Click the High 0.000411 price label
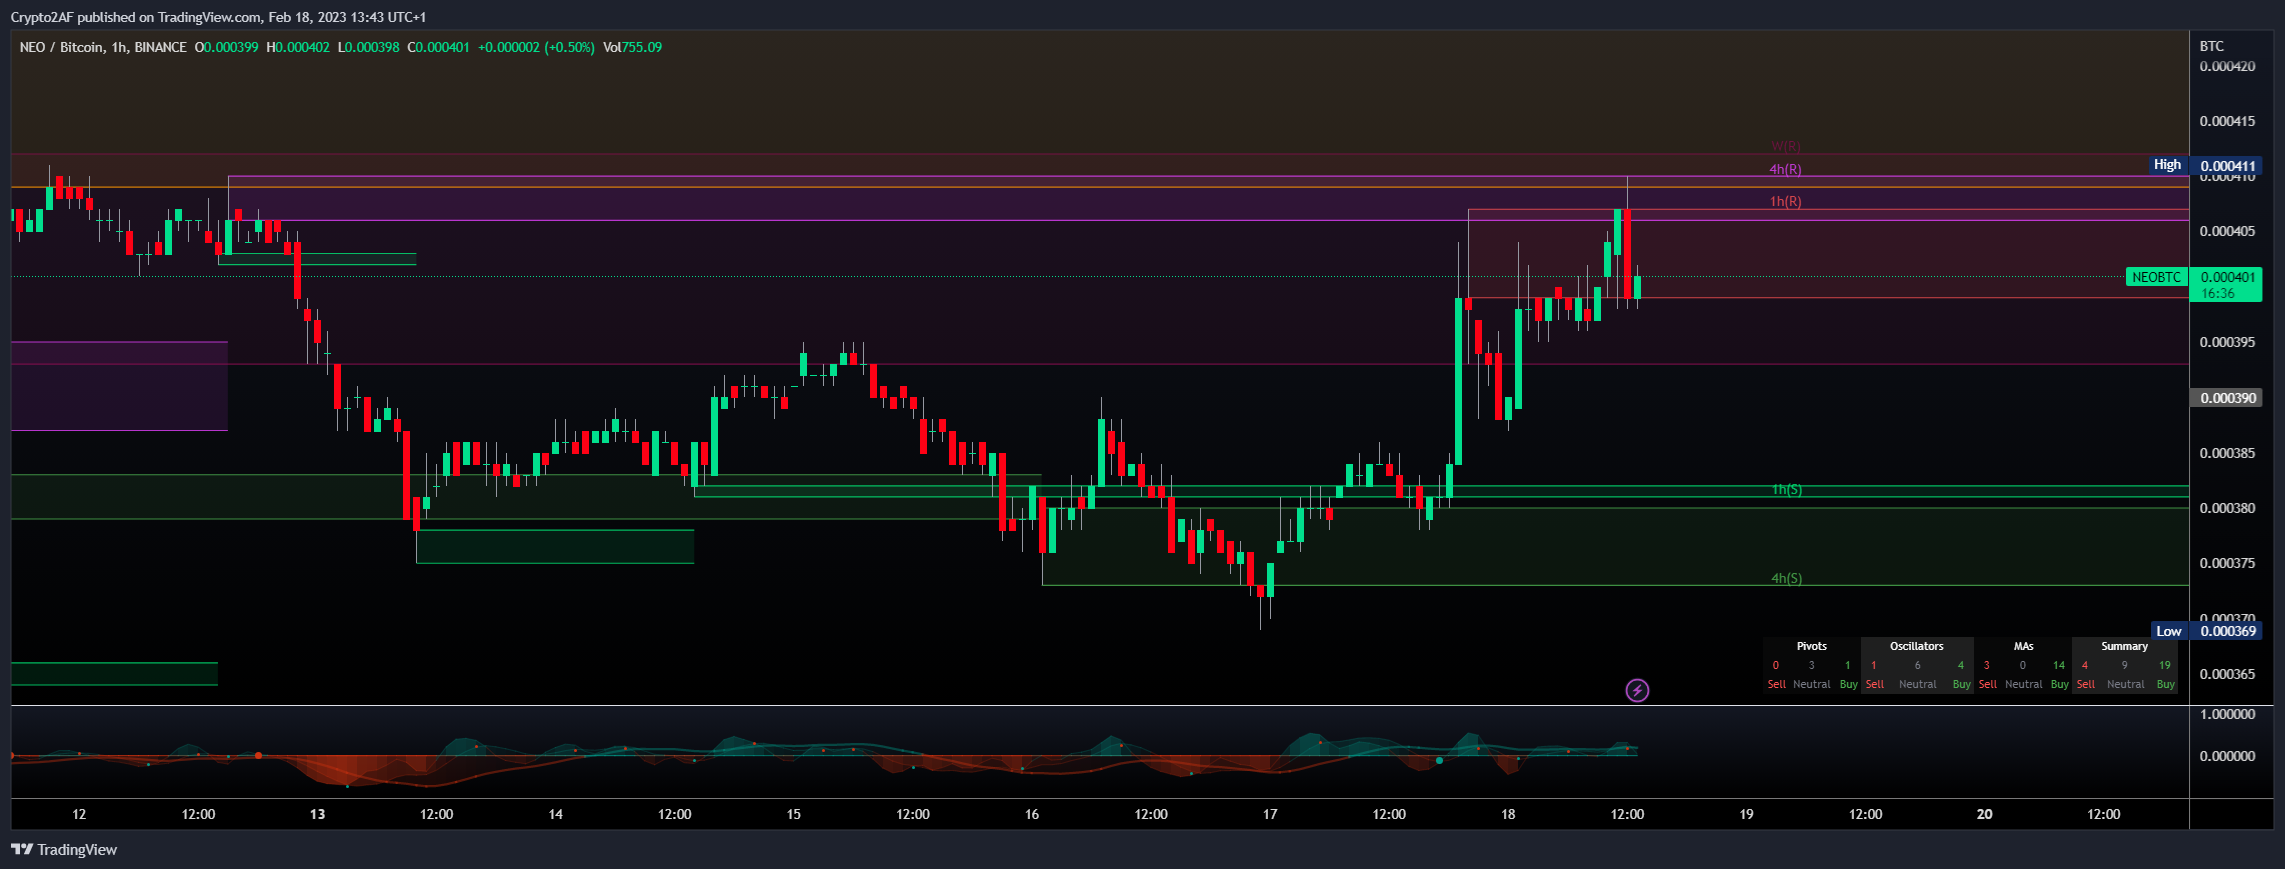This screenshot has width=2285, height=869. tap(2206, 165)
